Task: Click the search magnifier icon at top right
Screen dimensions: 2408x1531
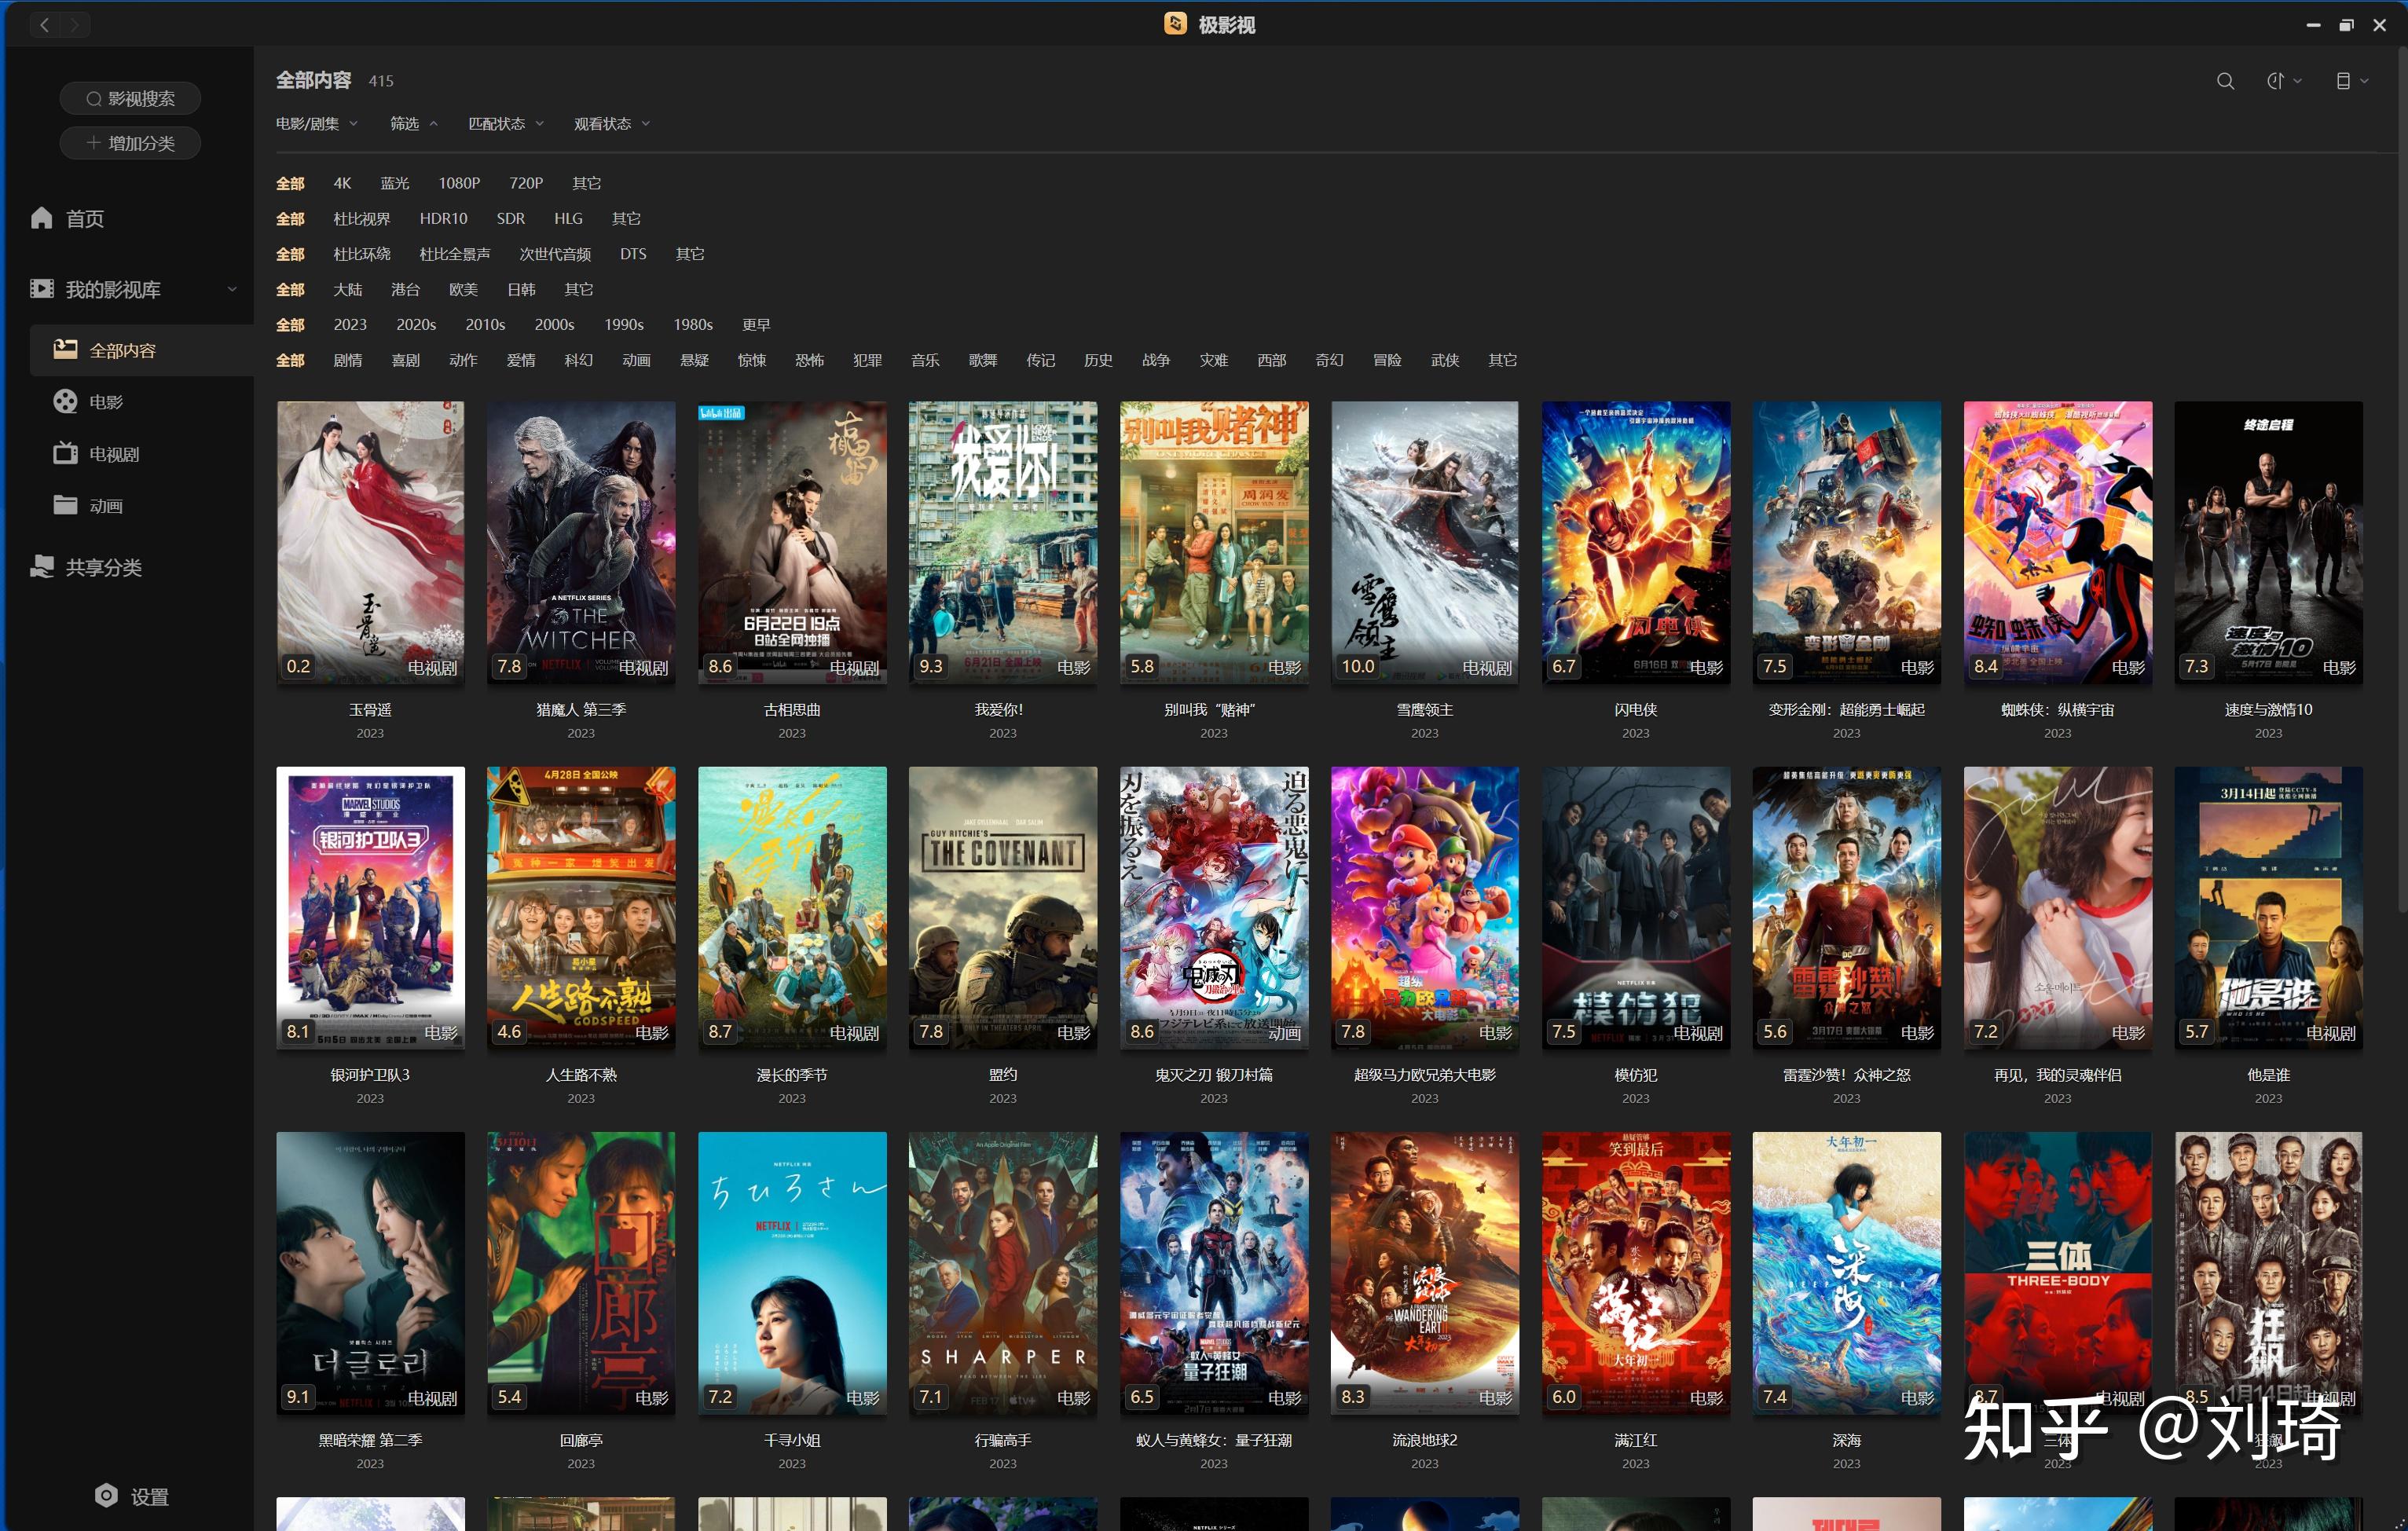Action: pyautogui.click(x=2224, y=81)
